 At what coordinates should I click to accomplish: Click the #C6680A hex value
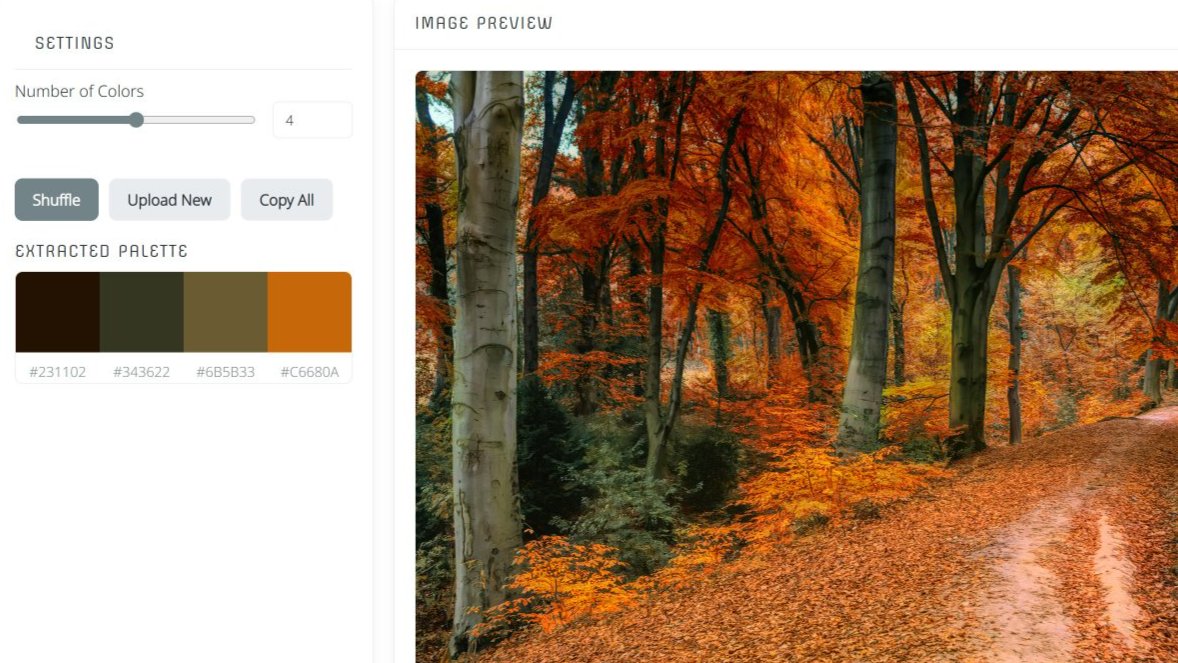pos(310,372)
